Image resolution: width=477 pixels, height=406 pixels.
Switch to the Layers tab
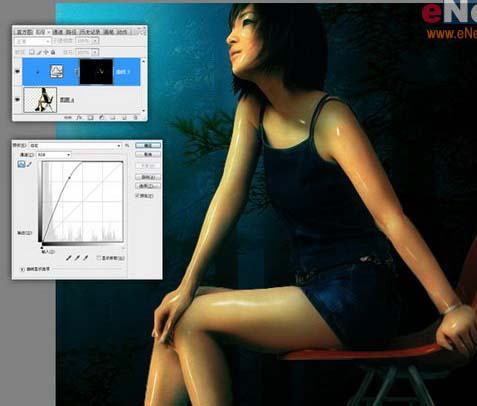[x=42, y=32]
